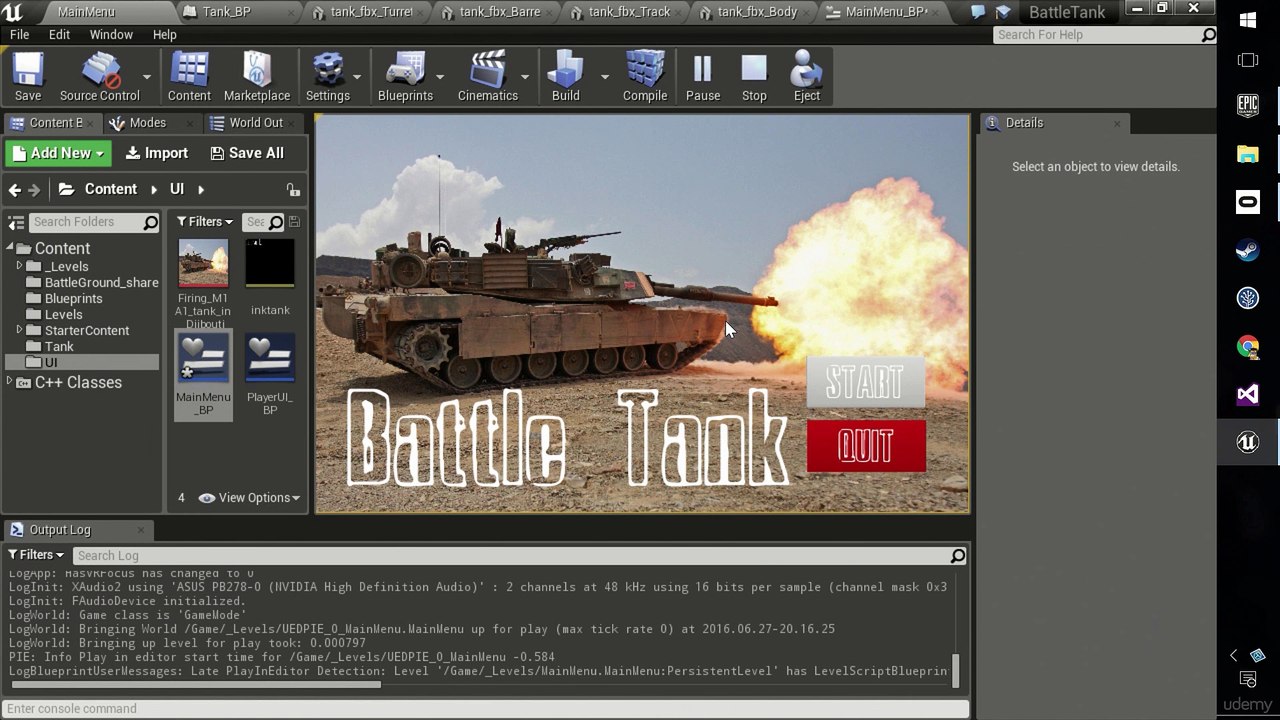Image resolution: width=1280 pixels, height=720 pixels.
Task: Toggle the sources panel view icon
Action: 16,222
